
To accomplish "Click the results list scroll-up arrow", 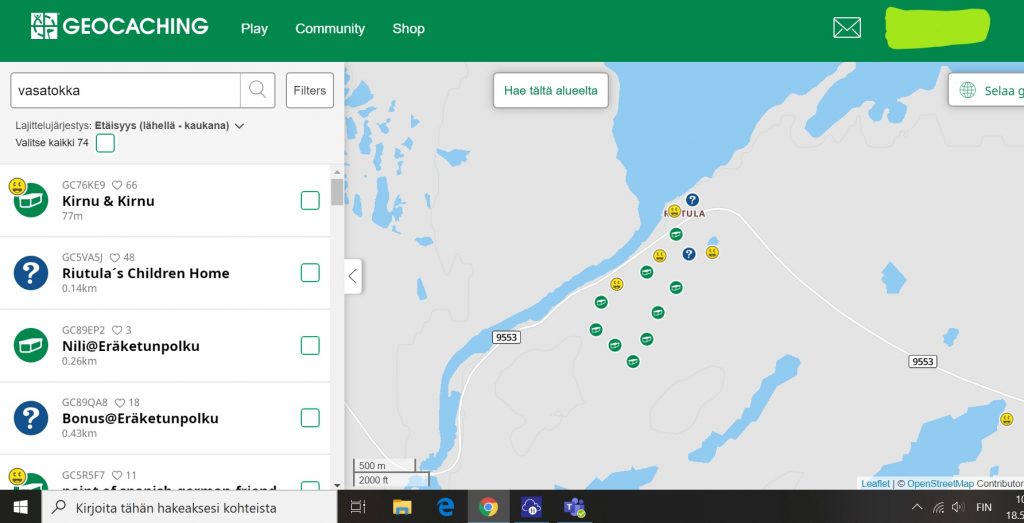I will tap(337, 172).
